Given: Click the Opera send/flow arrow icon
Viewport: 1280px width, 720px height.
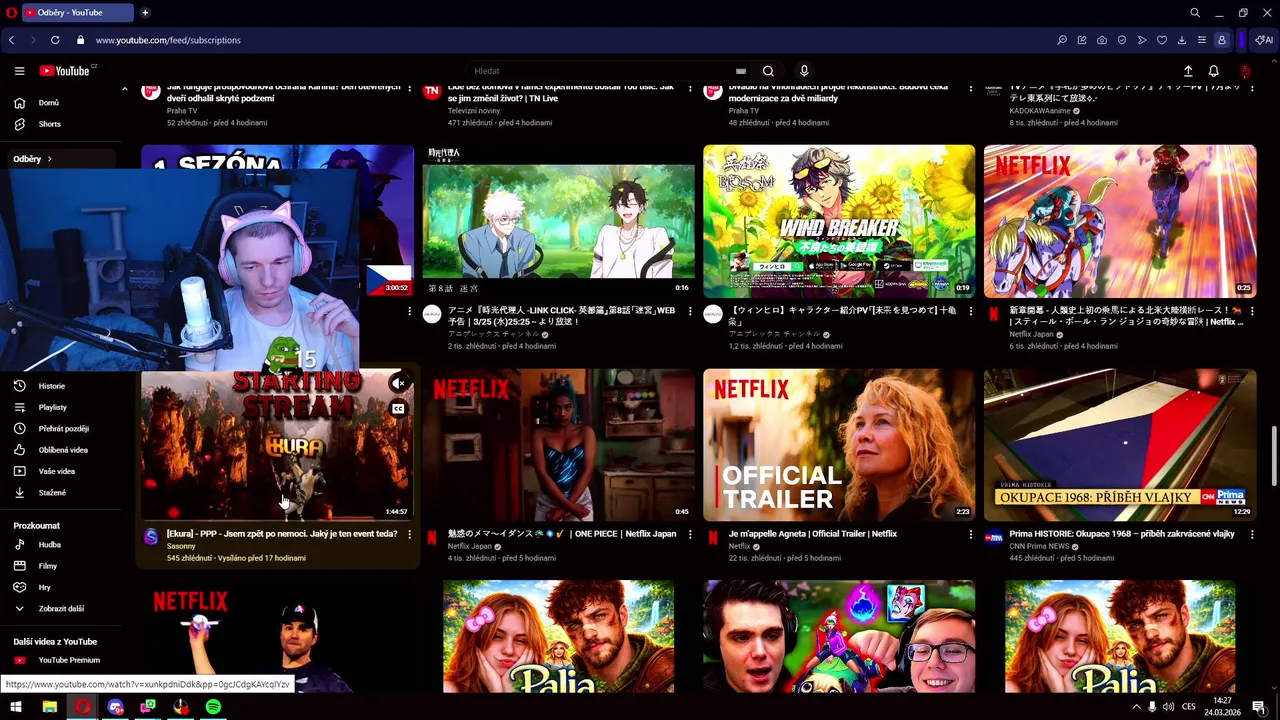Looking at the screenshot, I should point(1142,40).
